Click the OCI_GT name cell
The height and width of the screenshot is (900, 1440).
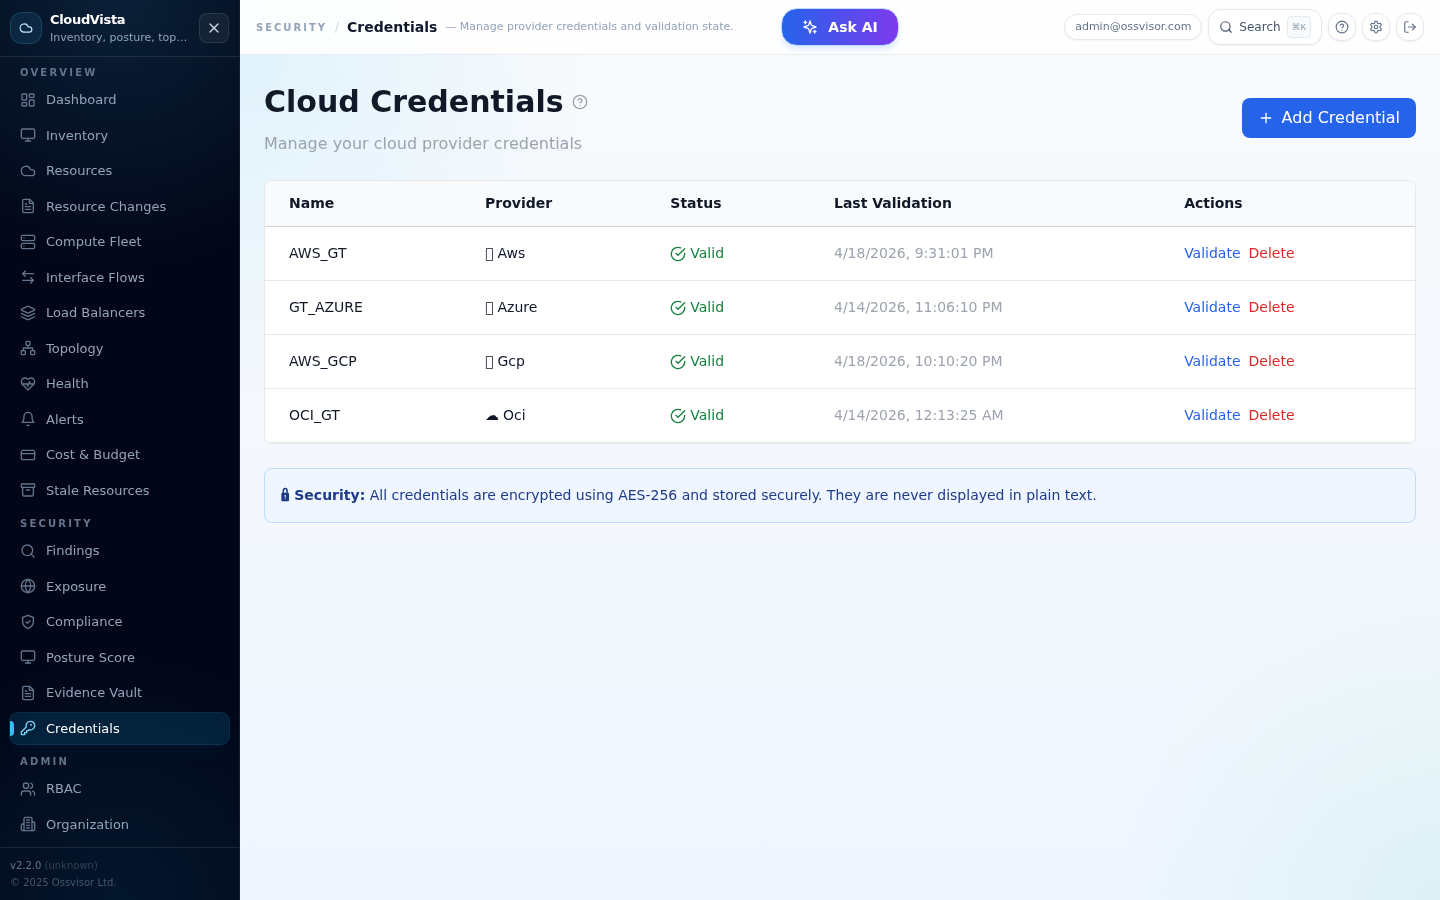pyautogui.click(x=315, y=415)
